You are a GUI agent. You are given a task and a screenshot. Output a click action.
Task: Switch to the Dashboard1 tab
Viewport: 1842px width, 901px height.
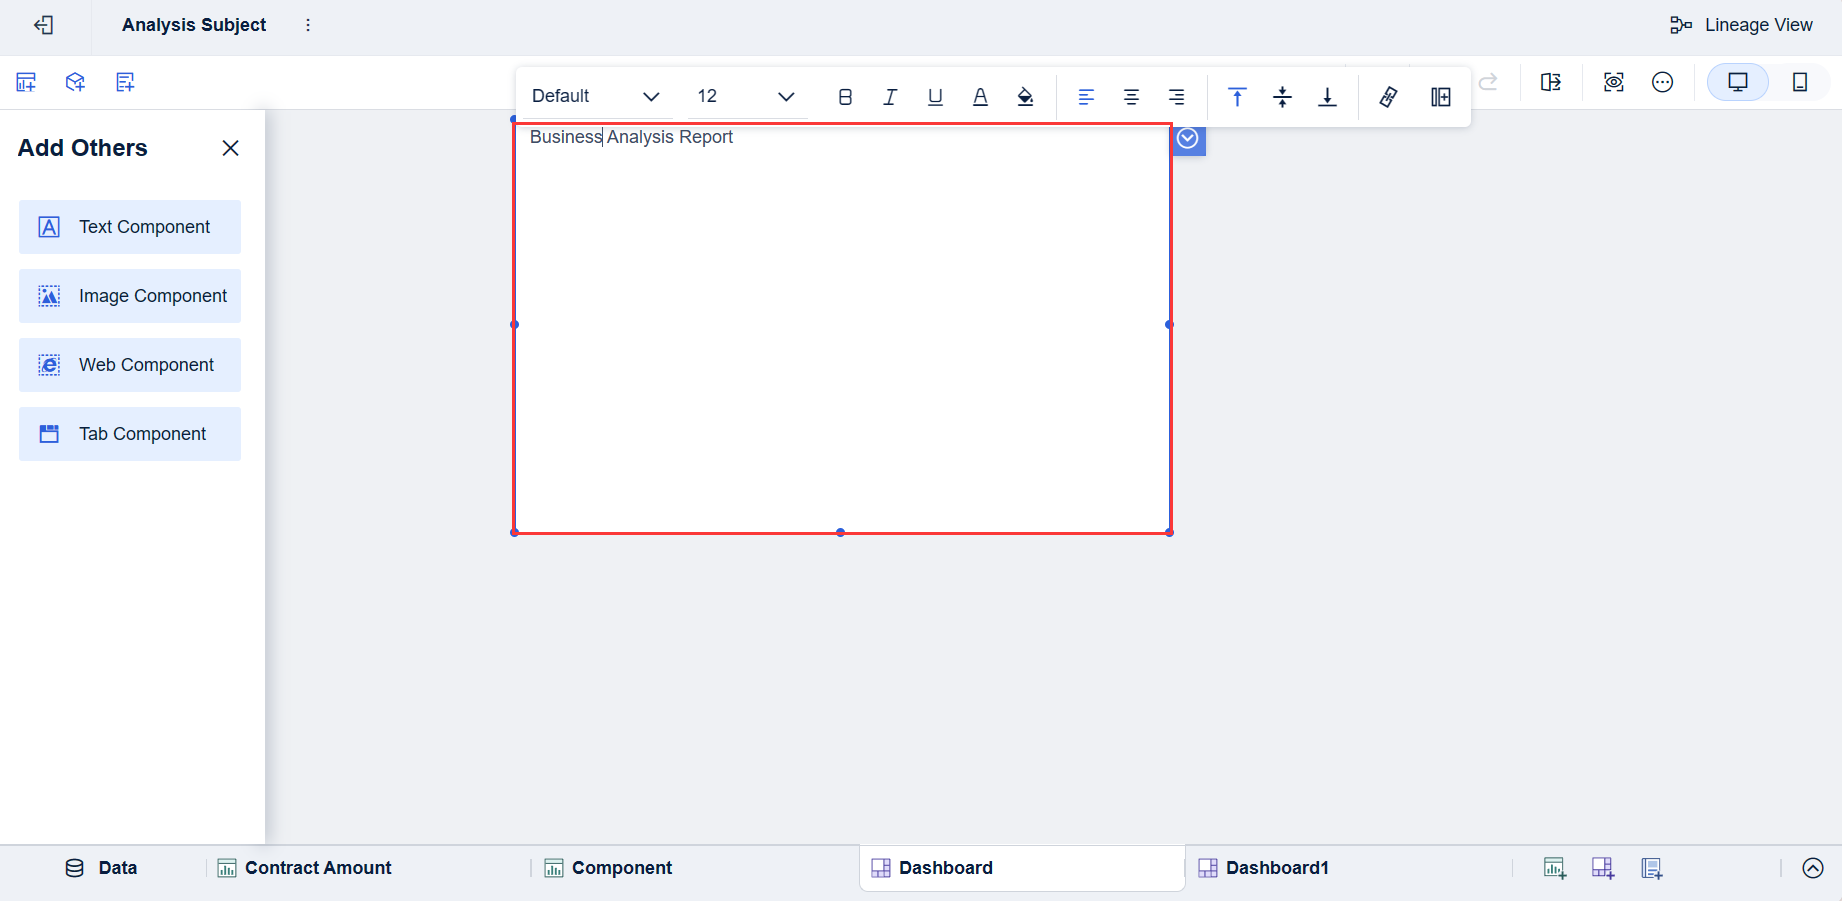[x=1277, y=868]
